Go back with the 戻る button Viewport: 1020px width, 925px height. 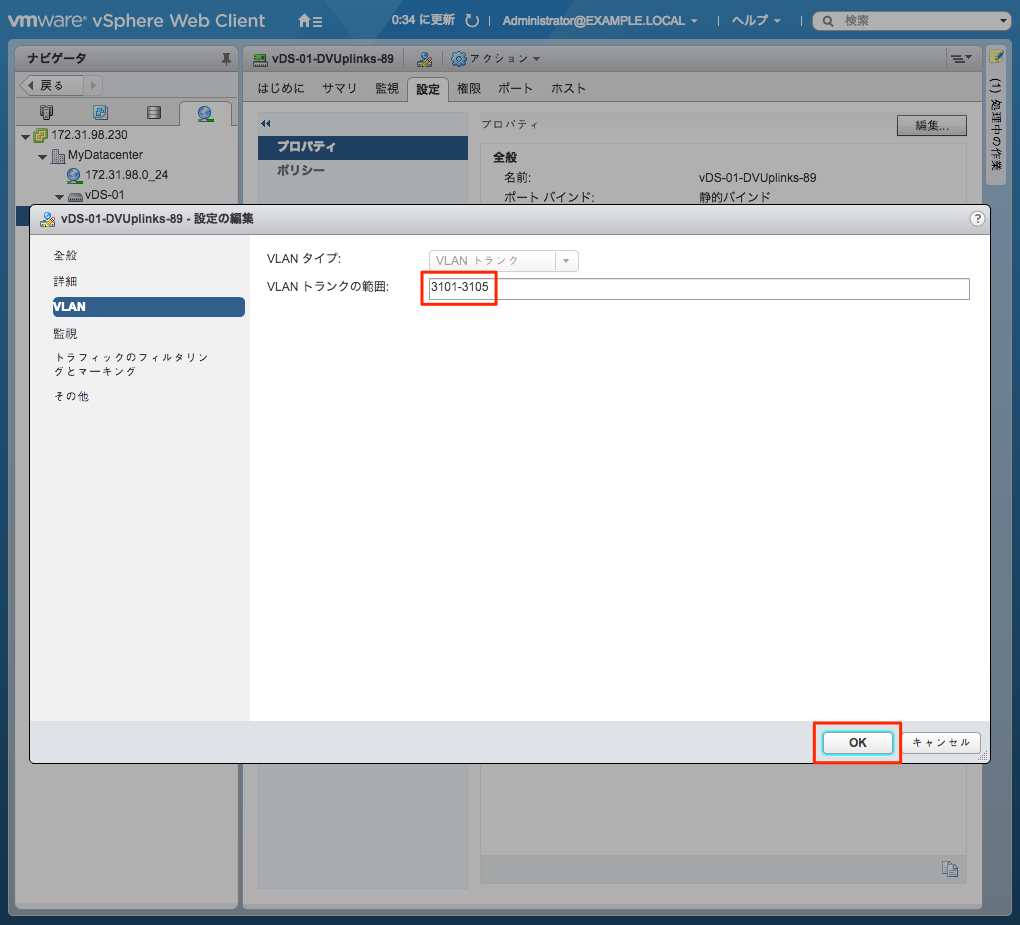[x=51, y=85]
